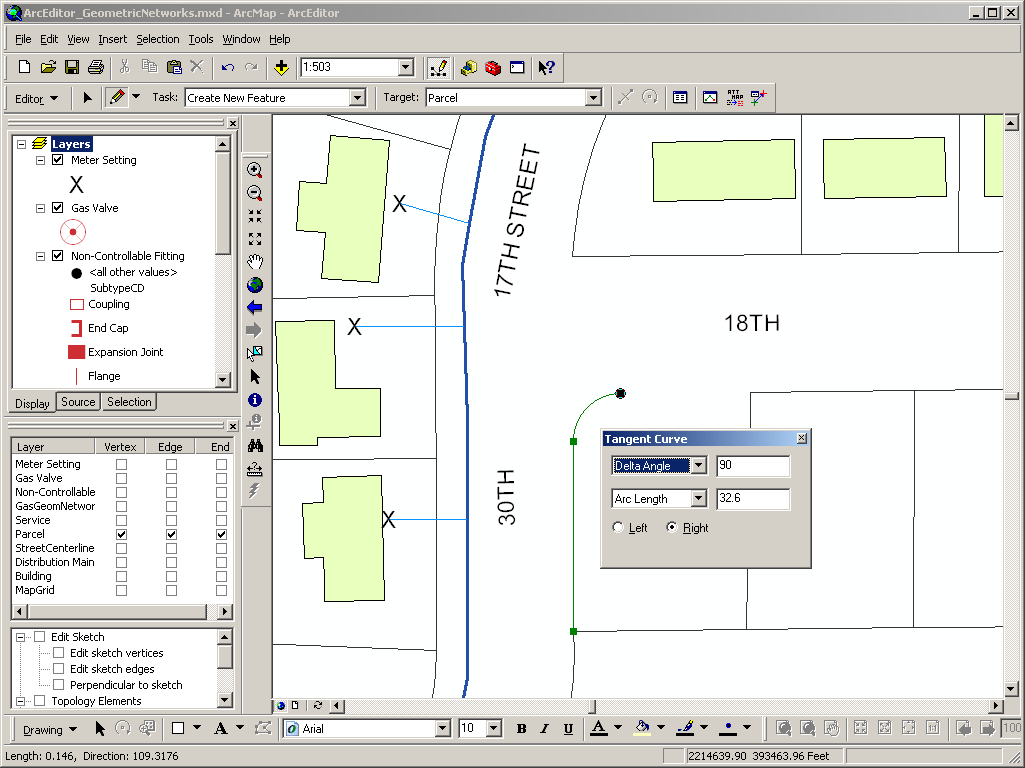The height and width of the screenshot is (768, 1025).
Task: Go back to previous extent arrow
Action: (255, 307)
